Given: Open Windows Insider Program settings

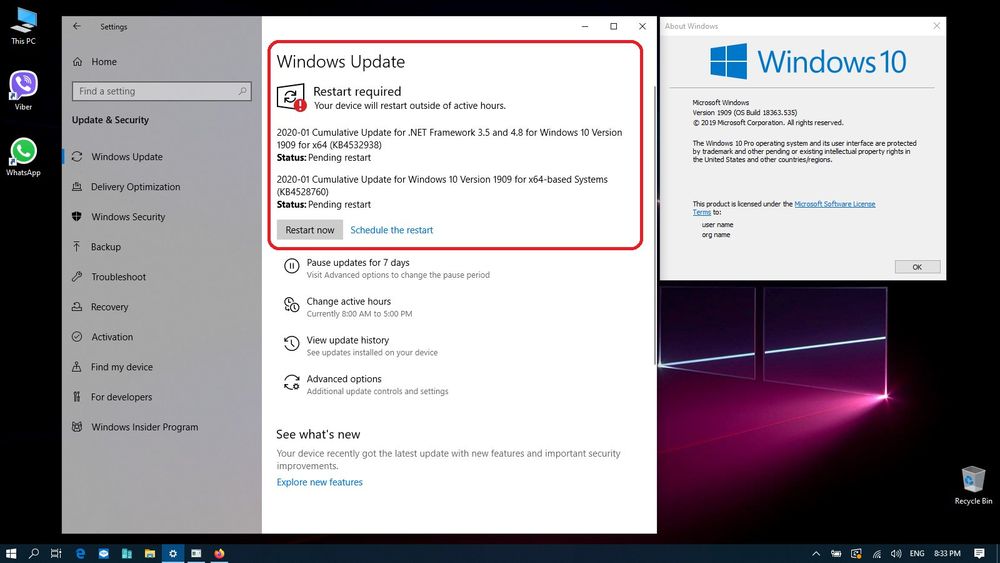Looking at the screenshot, I should pos(144,427).
